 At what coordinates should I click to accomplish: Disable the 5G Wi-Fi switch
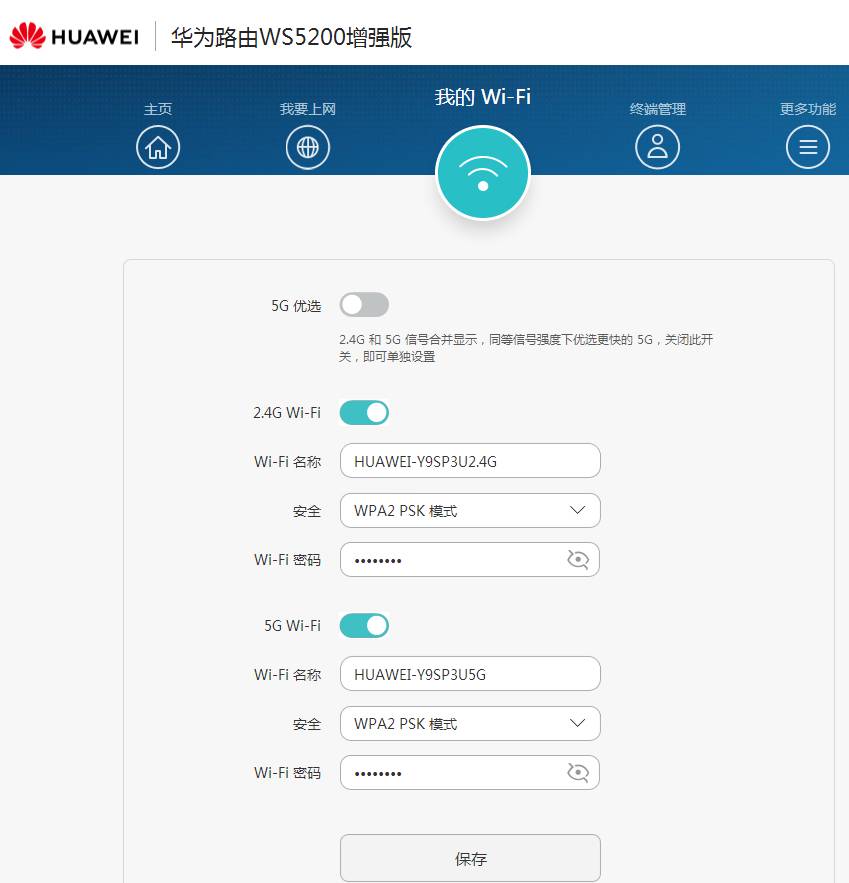click(364, 626)
